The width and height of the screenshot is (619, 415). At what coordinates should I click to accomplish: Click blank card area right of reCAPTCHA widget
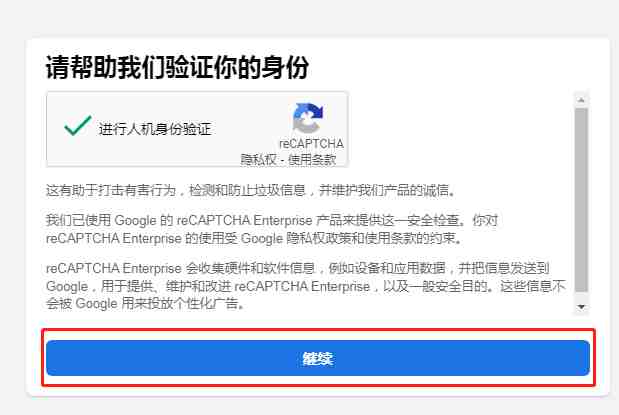[460, 129]
